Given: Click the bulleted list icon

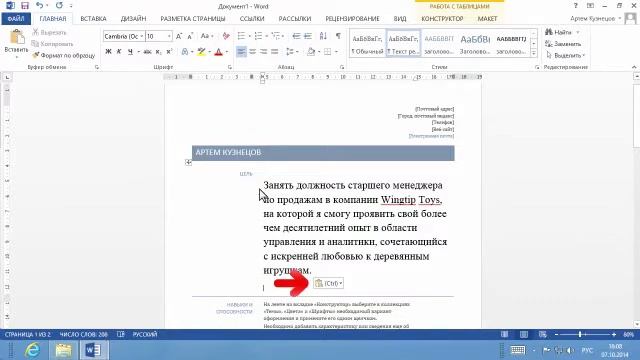Looking at the screenshot, I should pyautogui.click(x=241, y=36).
